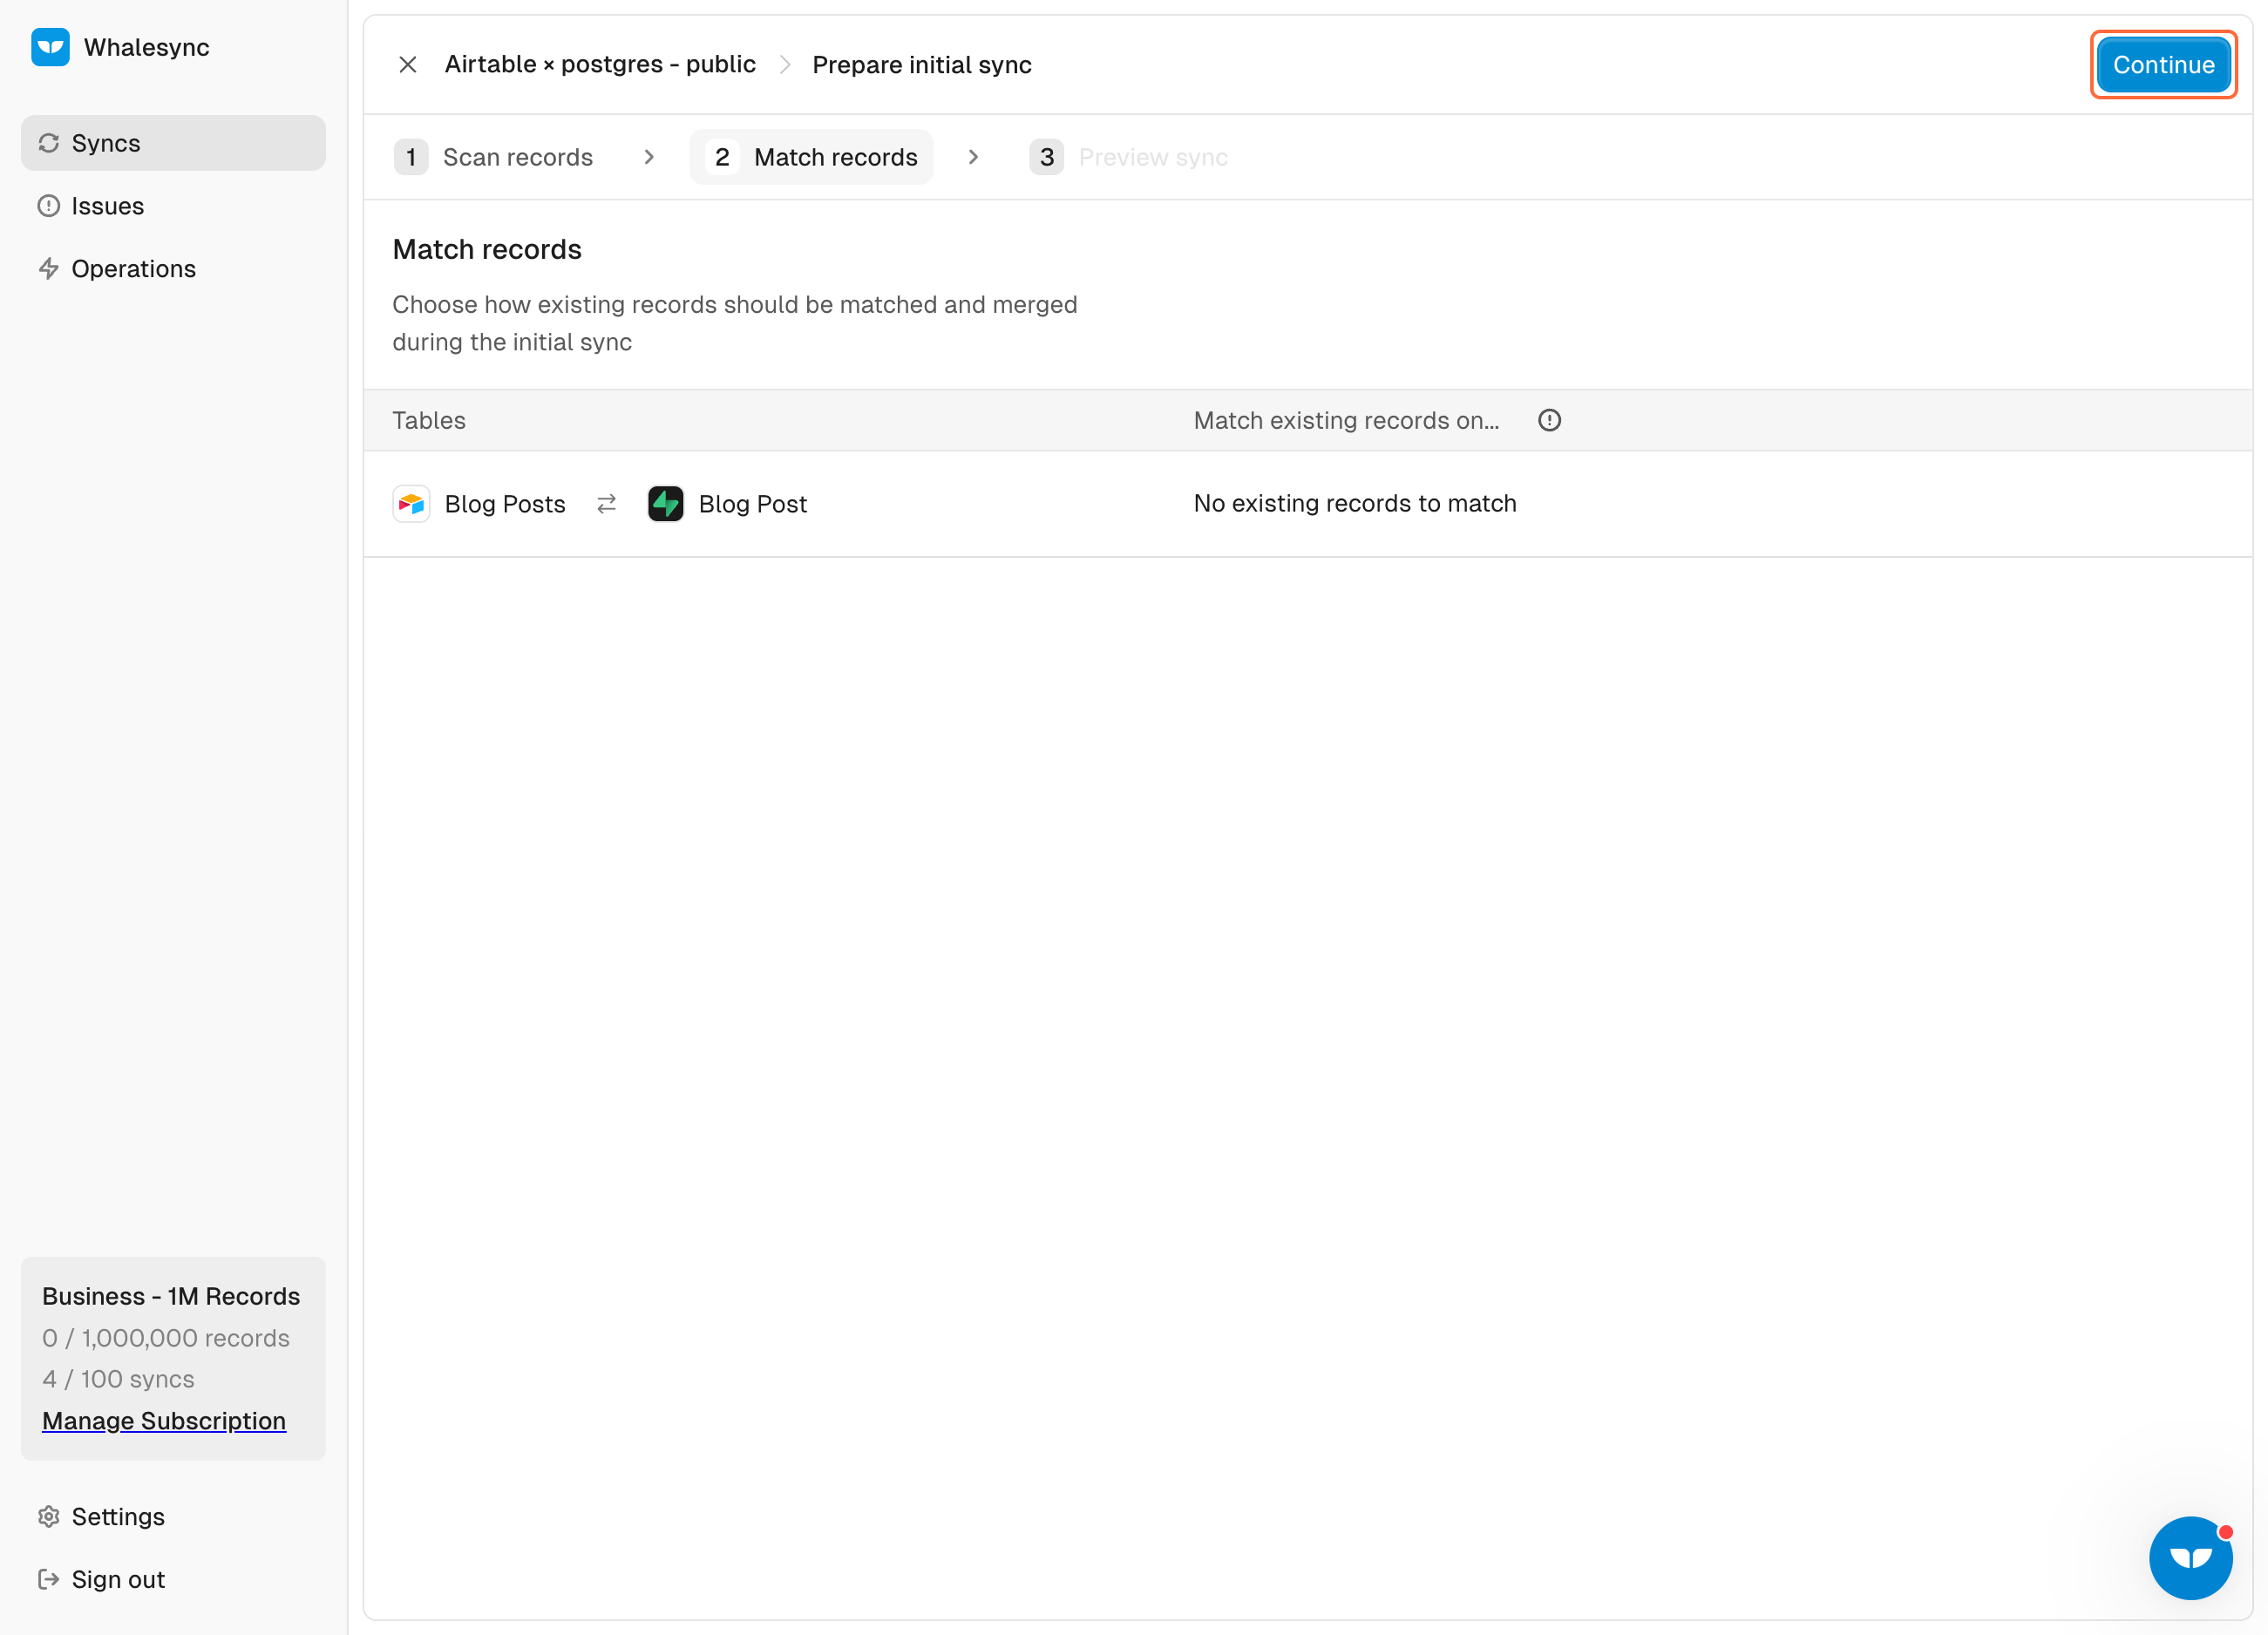Open Settings in the sidebar
2268x1635 pixels.
[x=173, y=1517]
